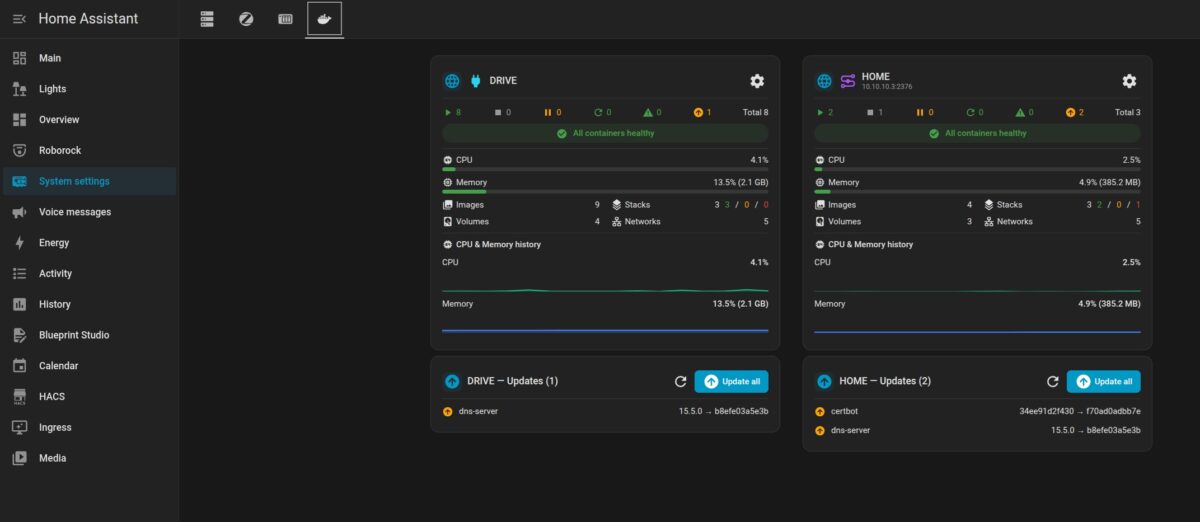Viewport: 1200px width, 522px height.
Task: Select dns-server in DRIVE updates
Action: click(605, 411)
